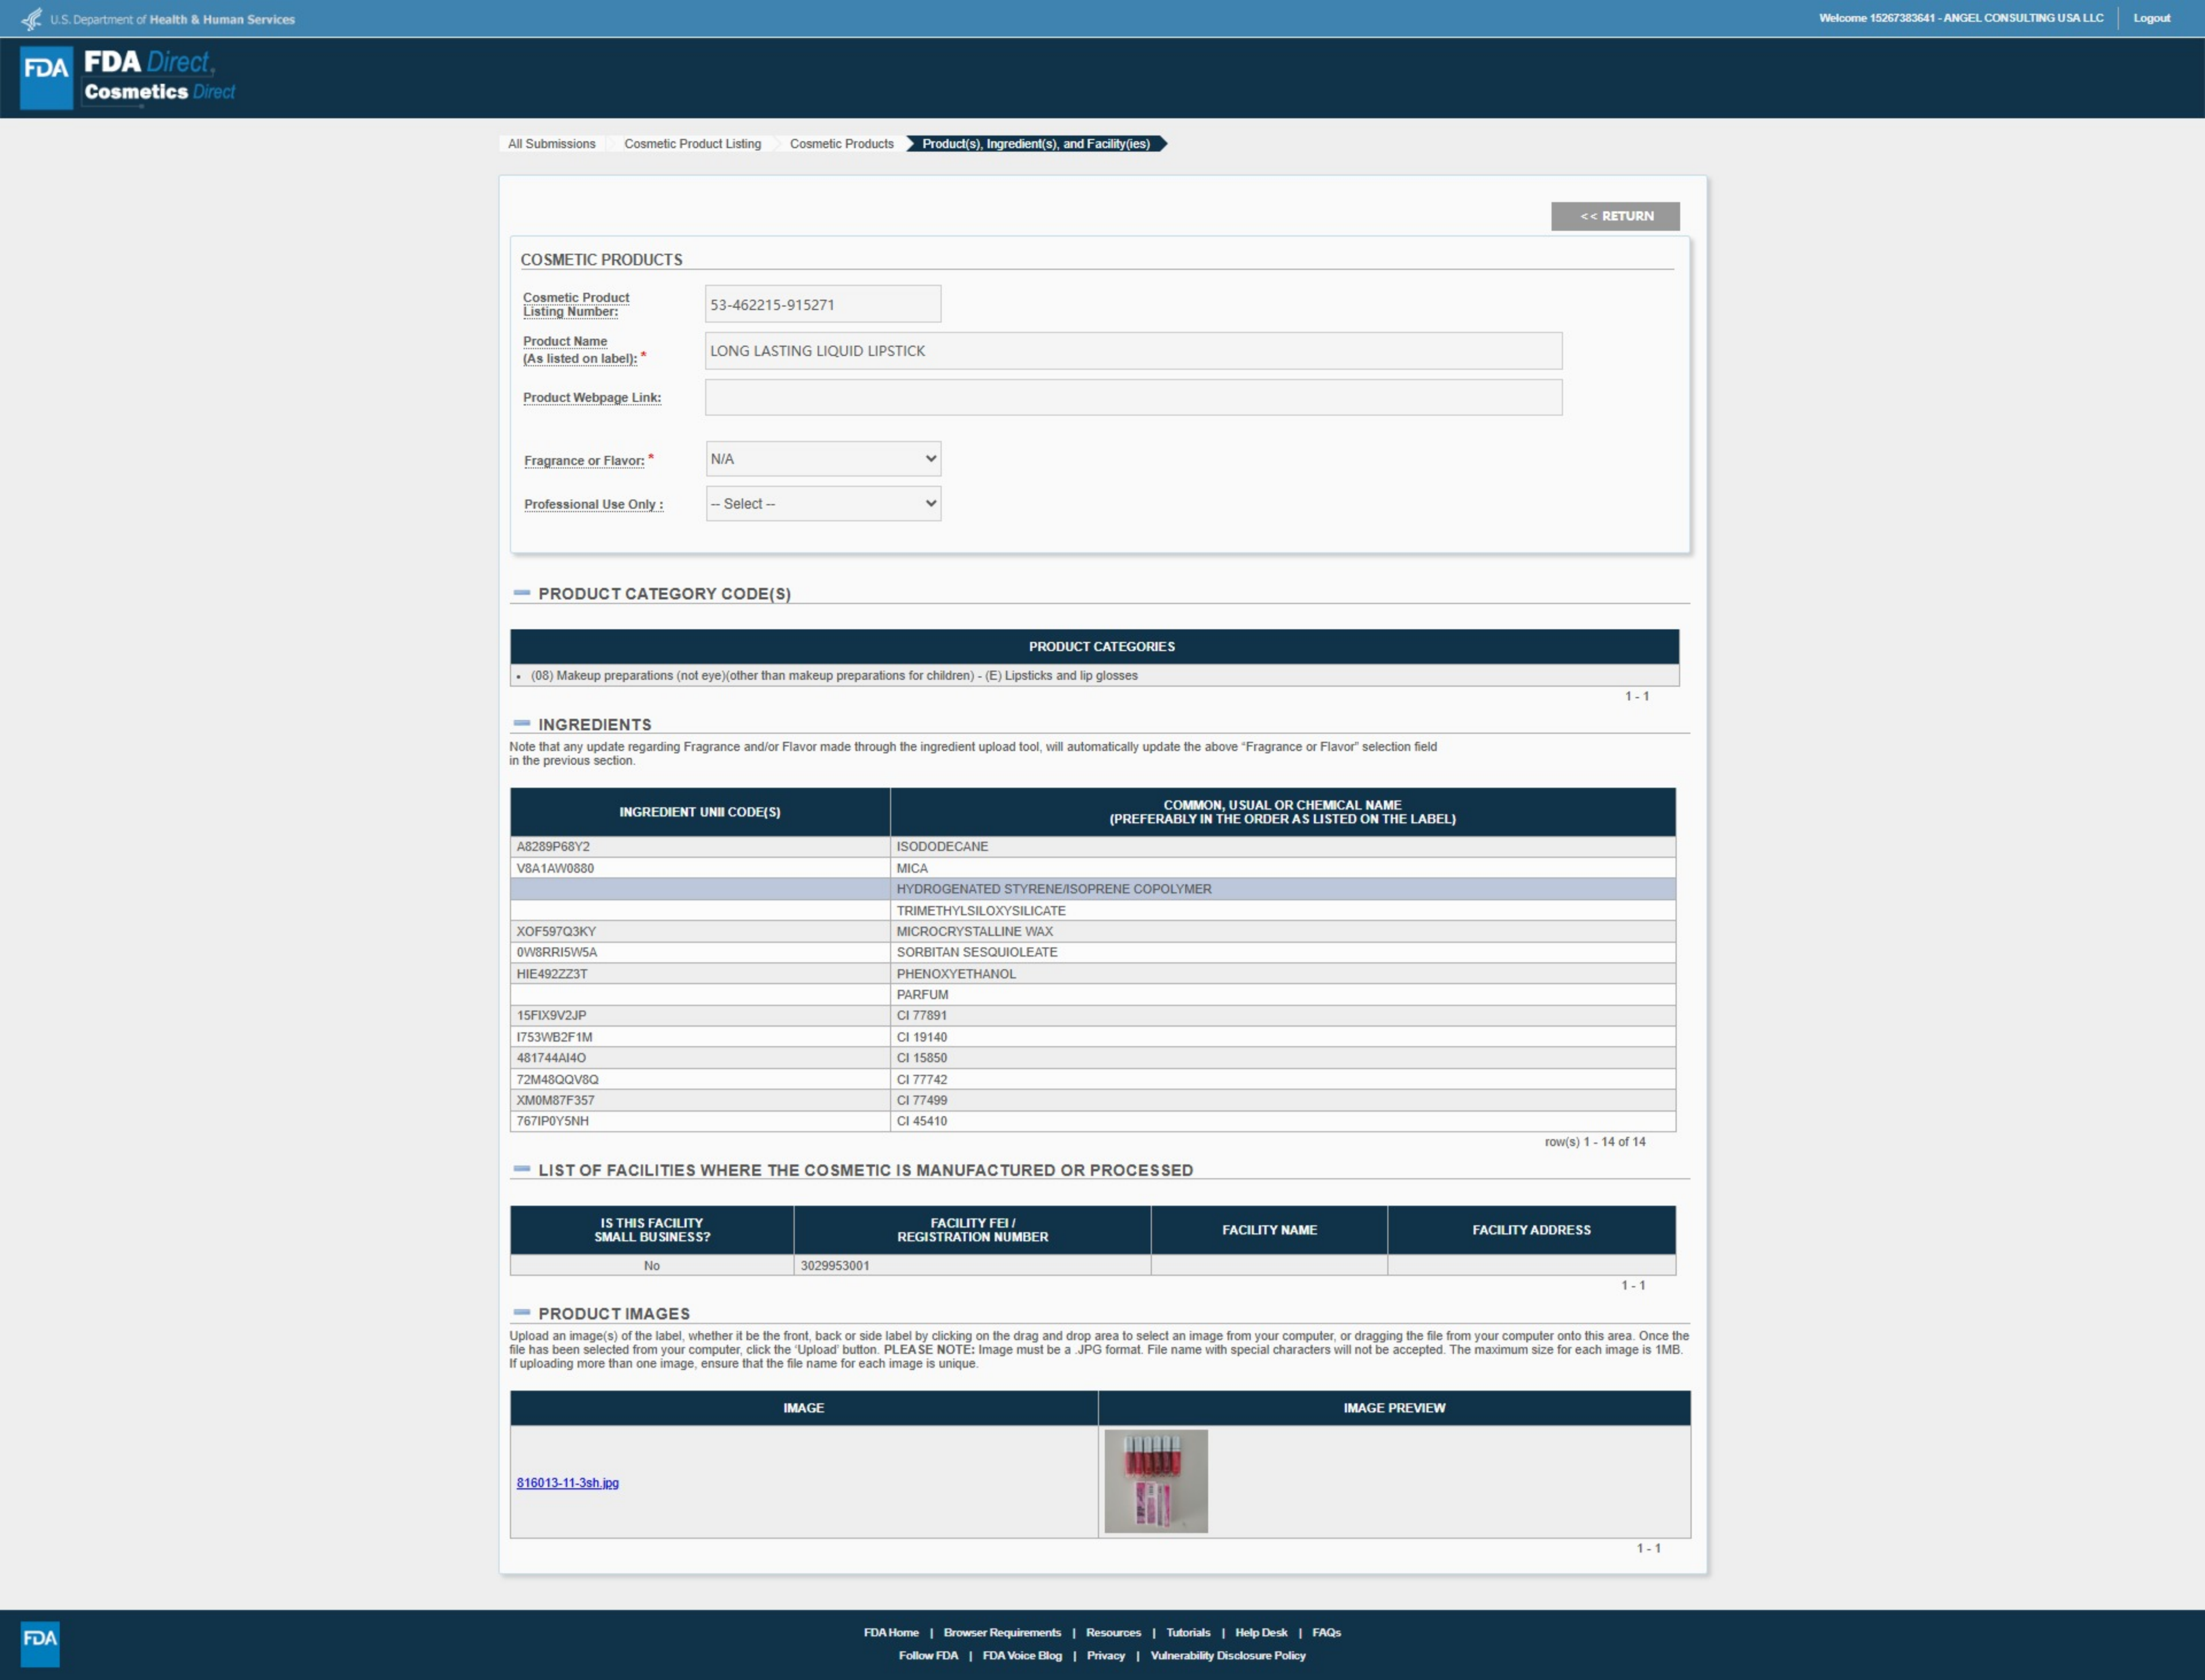Image resolution: width=2205 pixels, height=1680 pixels.
Task: Open the Fragrance or Flavor dropdown
Action: pos(822,459)
